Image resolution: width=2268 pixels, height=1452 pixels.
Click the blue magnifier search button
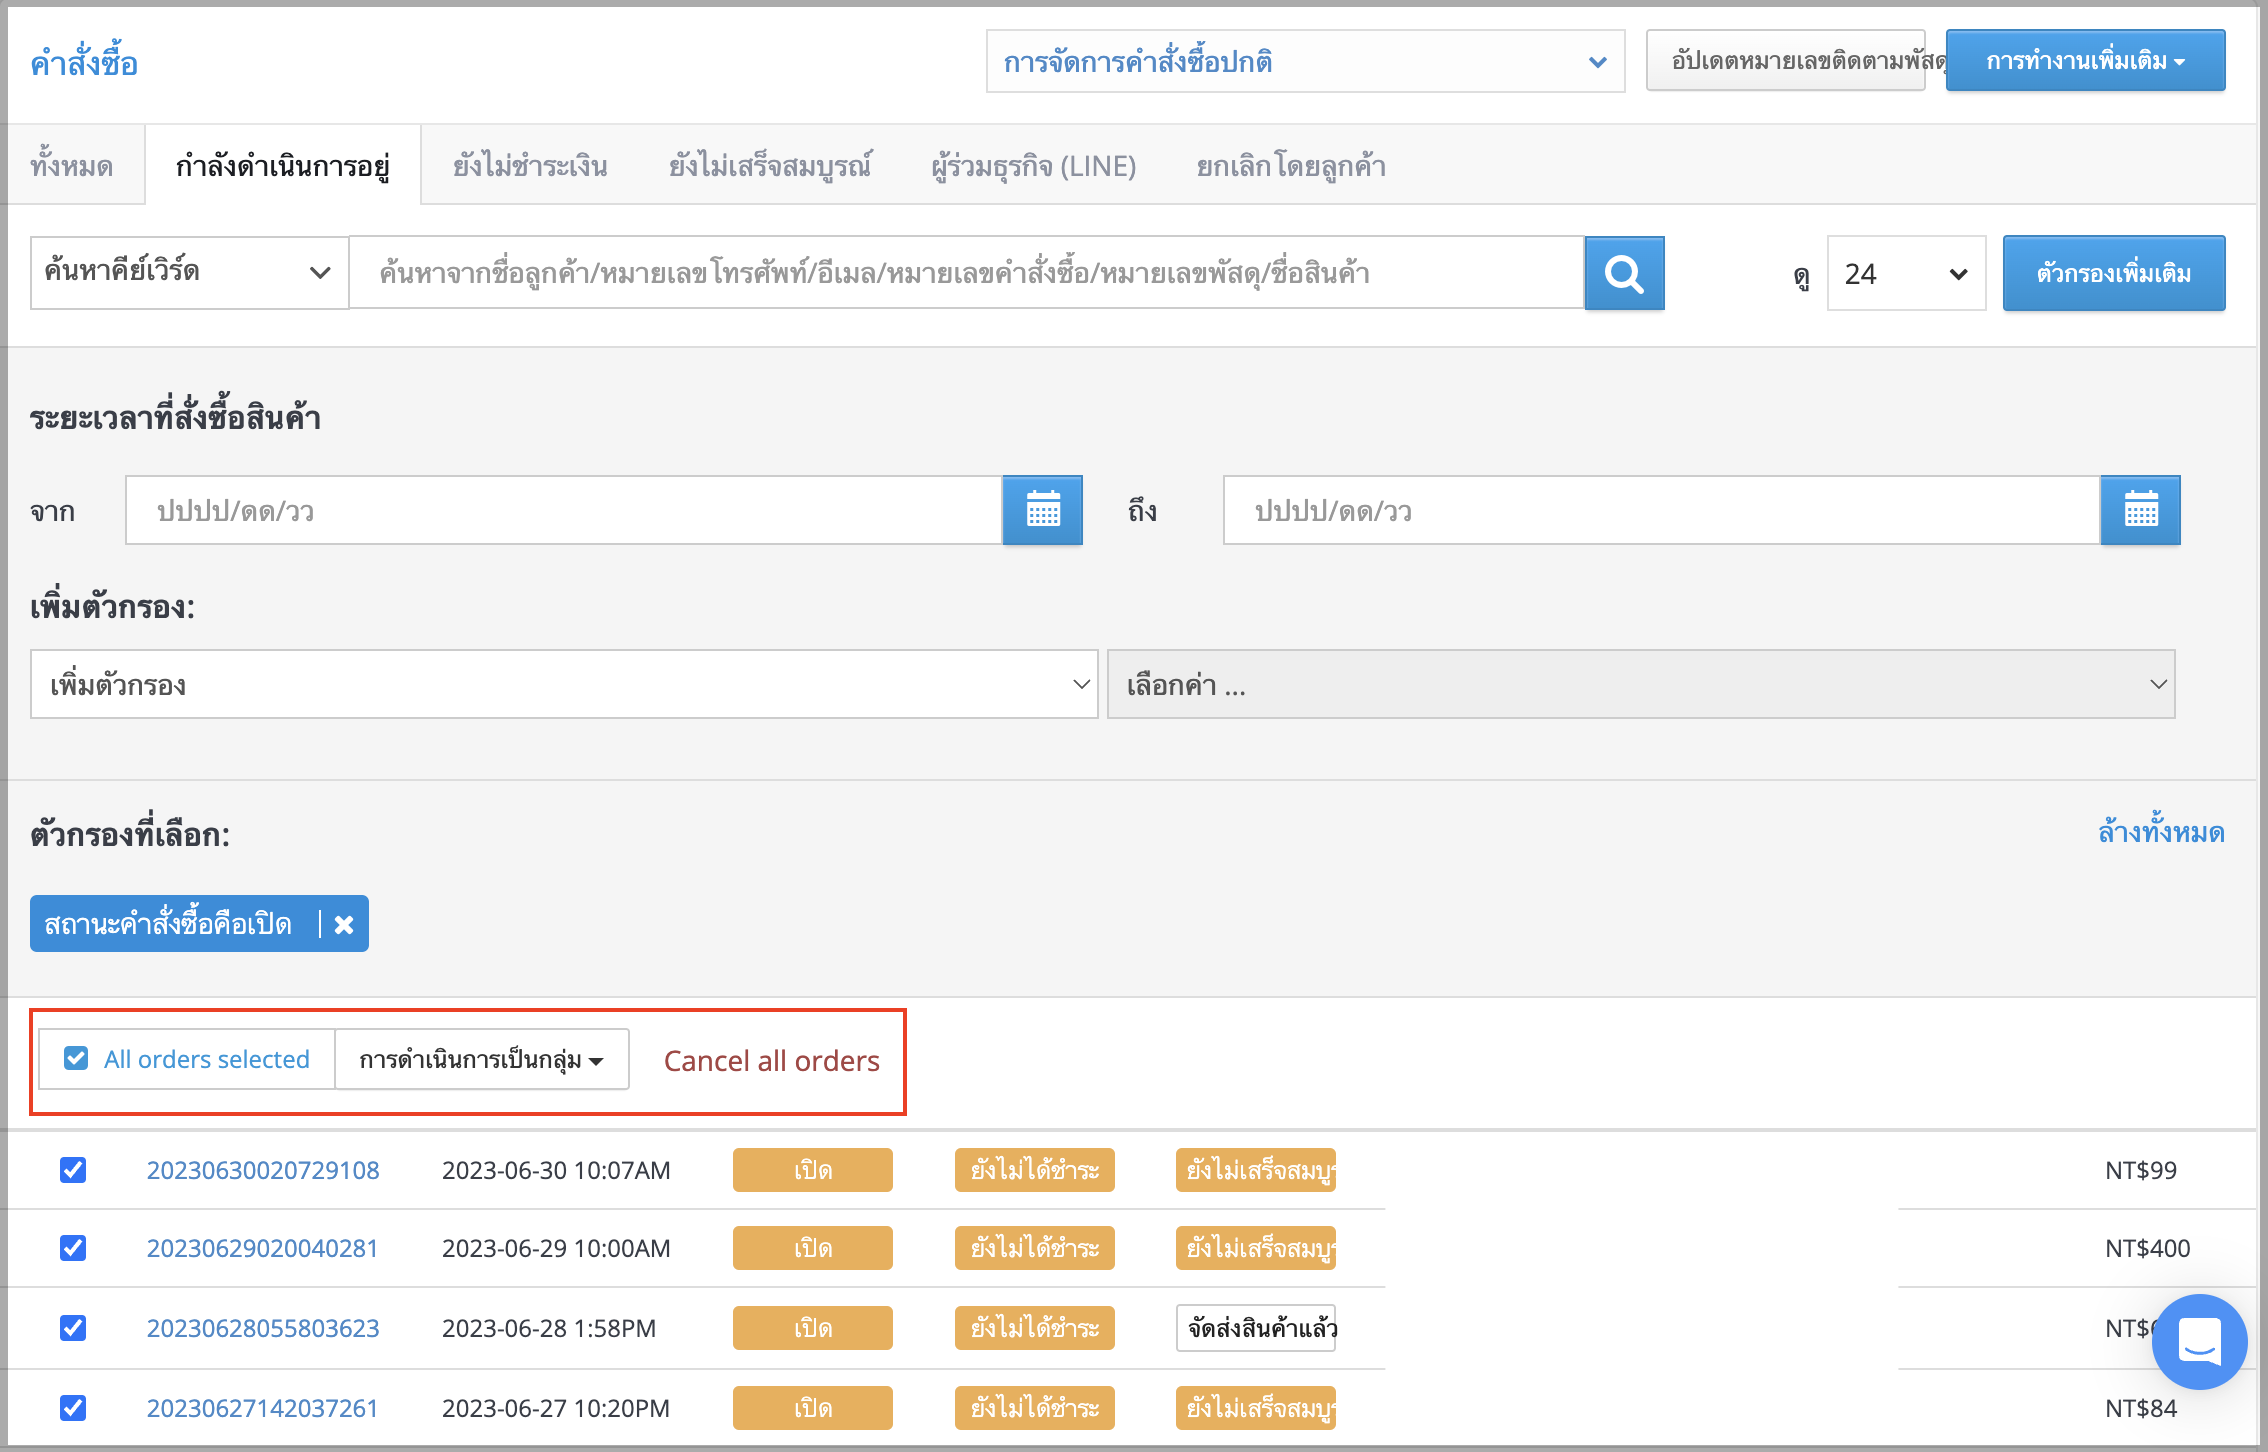[x=1624, y=273]
